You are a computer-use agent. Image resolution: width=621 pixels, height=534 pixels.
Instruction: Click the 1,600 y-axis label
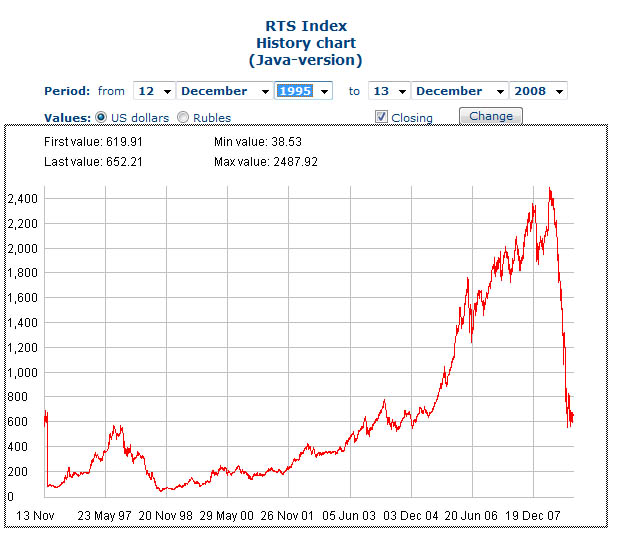(23, 298)
